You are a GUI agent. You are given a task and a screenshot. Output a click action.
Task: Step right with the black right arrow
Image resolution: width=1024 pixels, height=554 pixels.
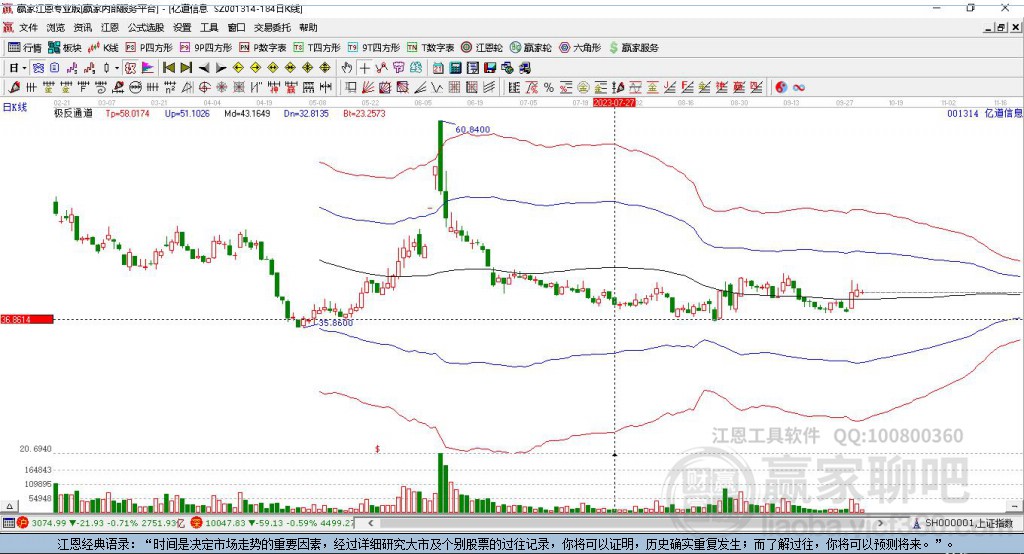[x=221, y=68]
